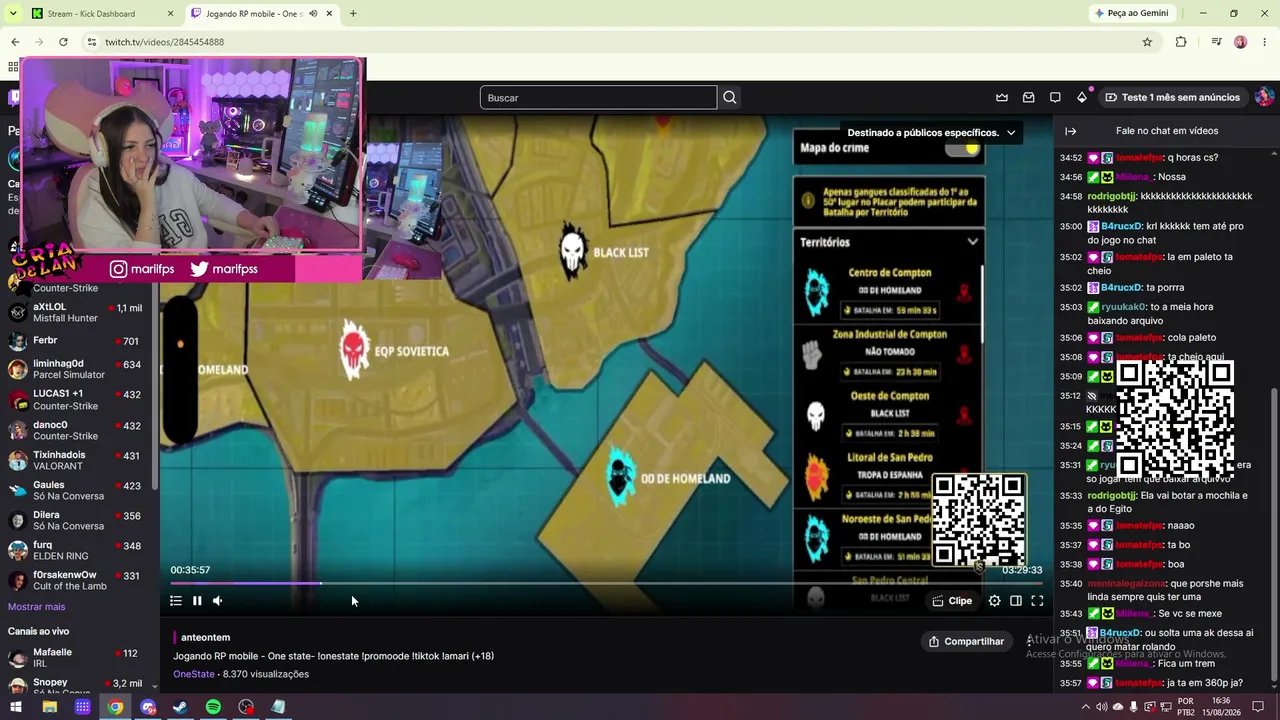This screenshot has height=720, width=1280.
Task: Open Discord from taskbar
Action: [x=148, y=707]
